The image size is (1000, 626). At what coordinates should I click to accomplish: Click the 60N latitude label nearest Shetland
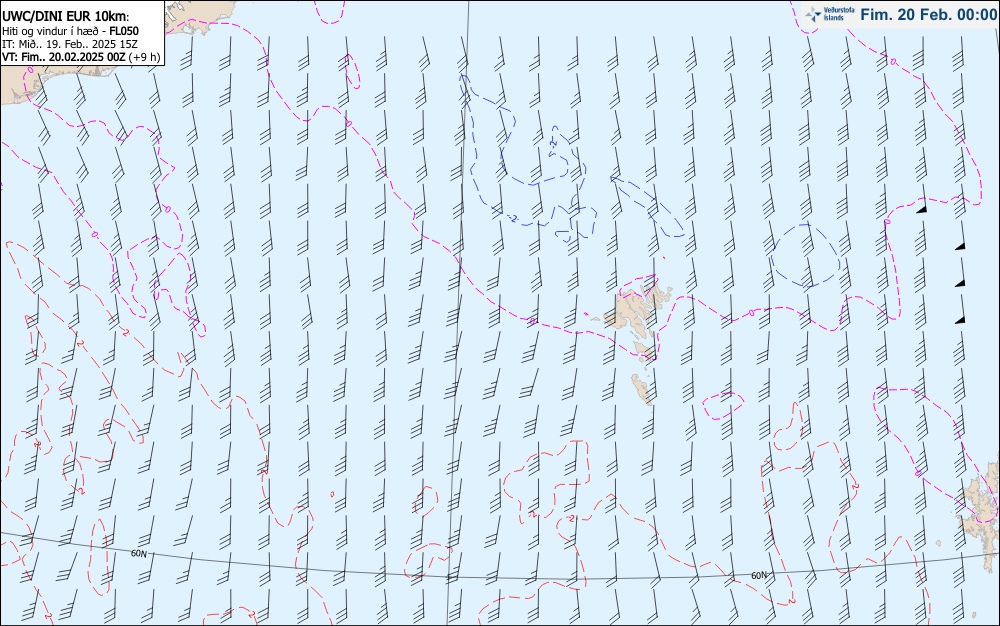pos(759,575)
